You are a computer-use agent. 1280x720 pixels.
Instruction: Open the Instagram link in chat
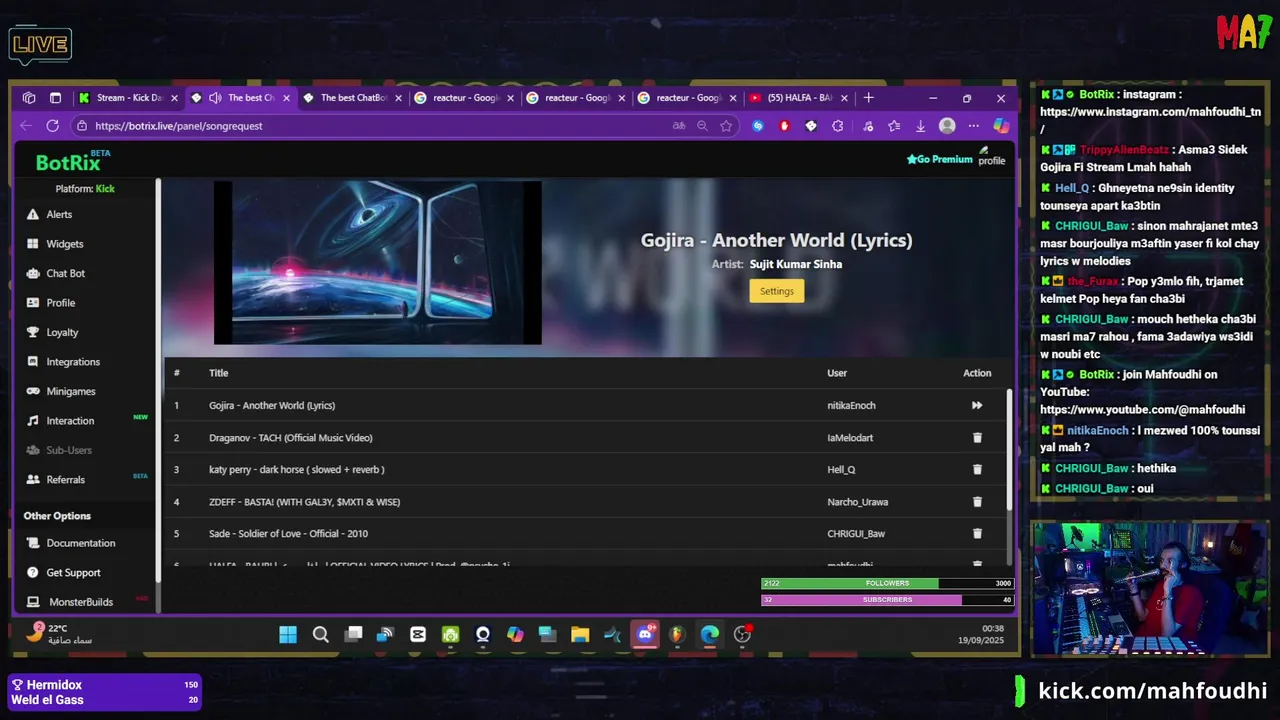pos(1150,112)
